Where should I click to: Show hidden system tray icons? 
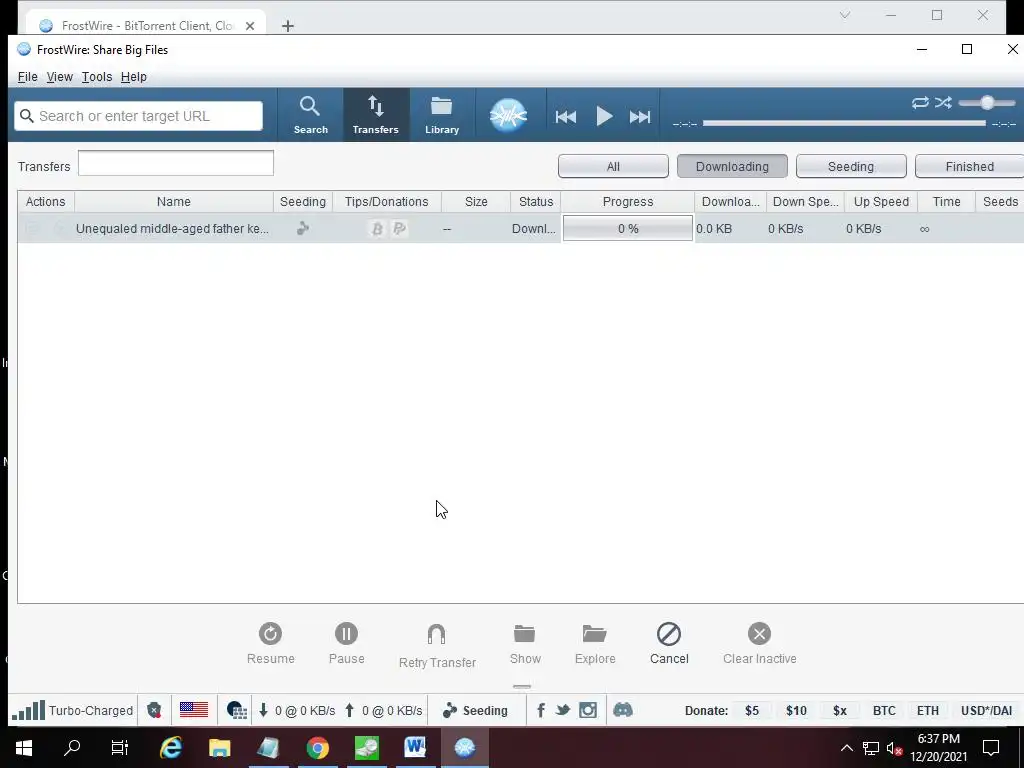(x=846, y=748)
